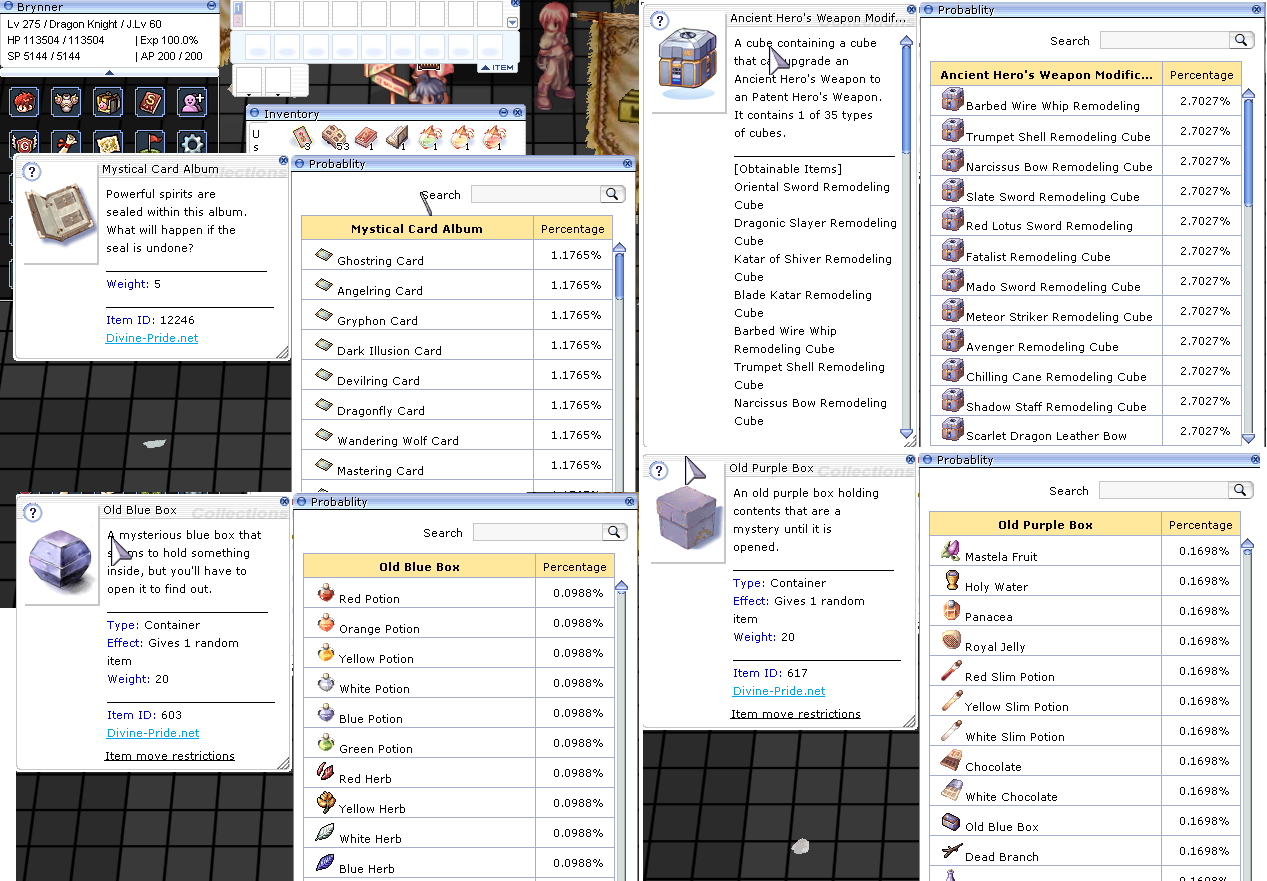Viewport: 1267px width, 881px height.
Task: Click Mystical Card Album search magnifier
Action: [x=612, y=194]
